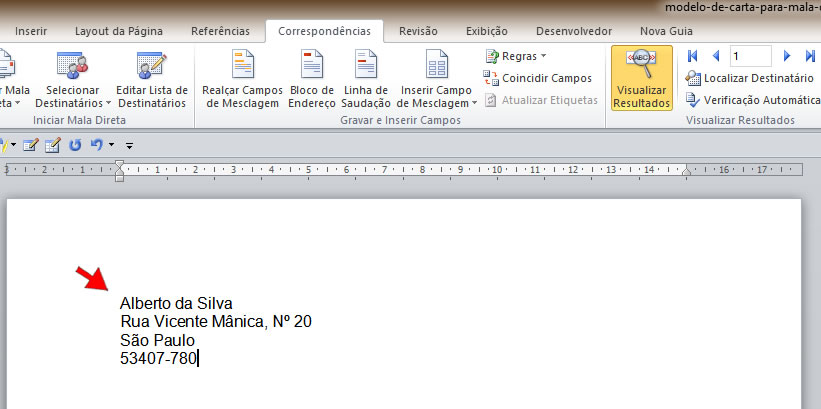Click Inserir Campo de Mesclagem icon
The height and width of the screenshot is (409, 821).
(x=437, y=64)
